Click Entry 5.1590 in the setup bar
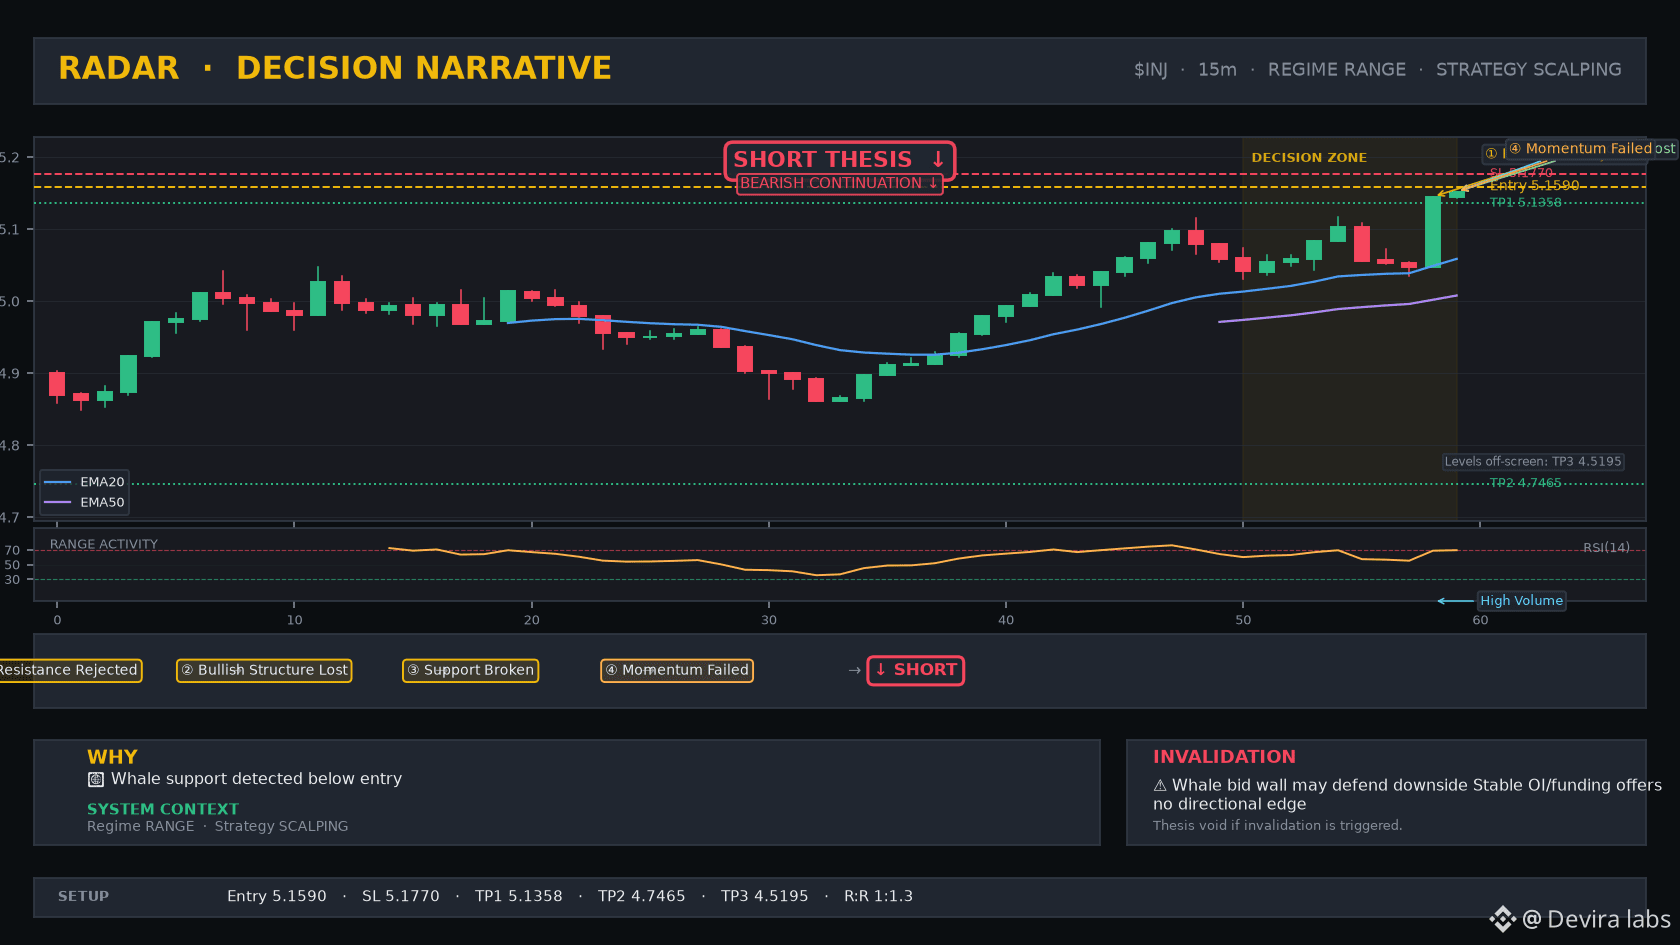This screenshot has height=945, width=1680. click(x=277, y=897)
